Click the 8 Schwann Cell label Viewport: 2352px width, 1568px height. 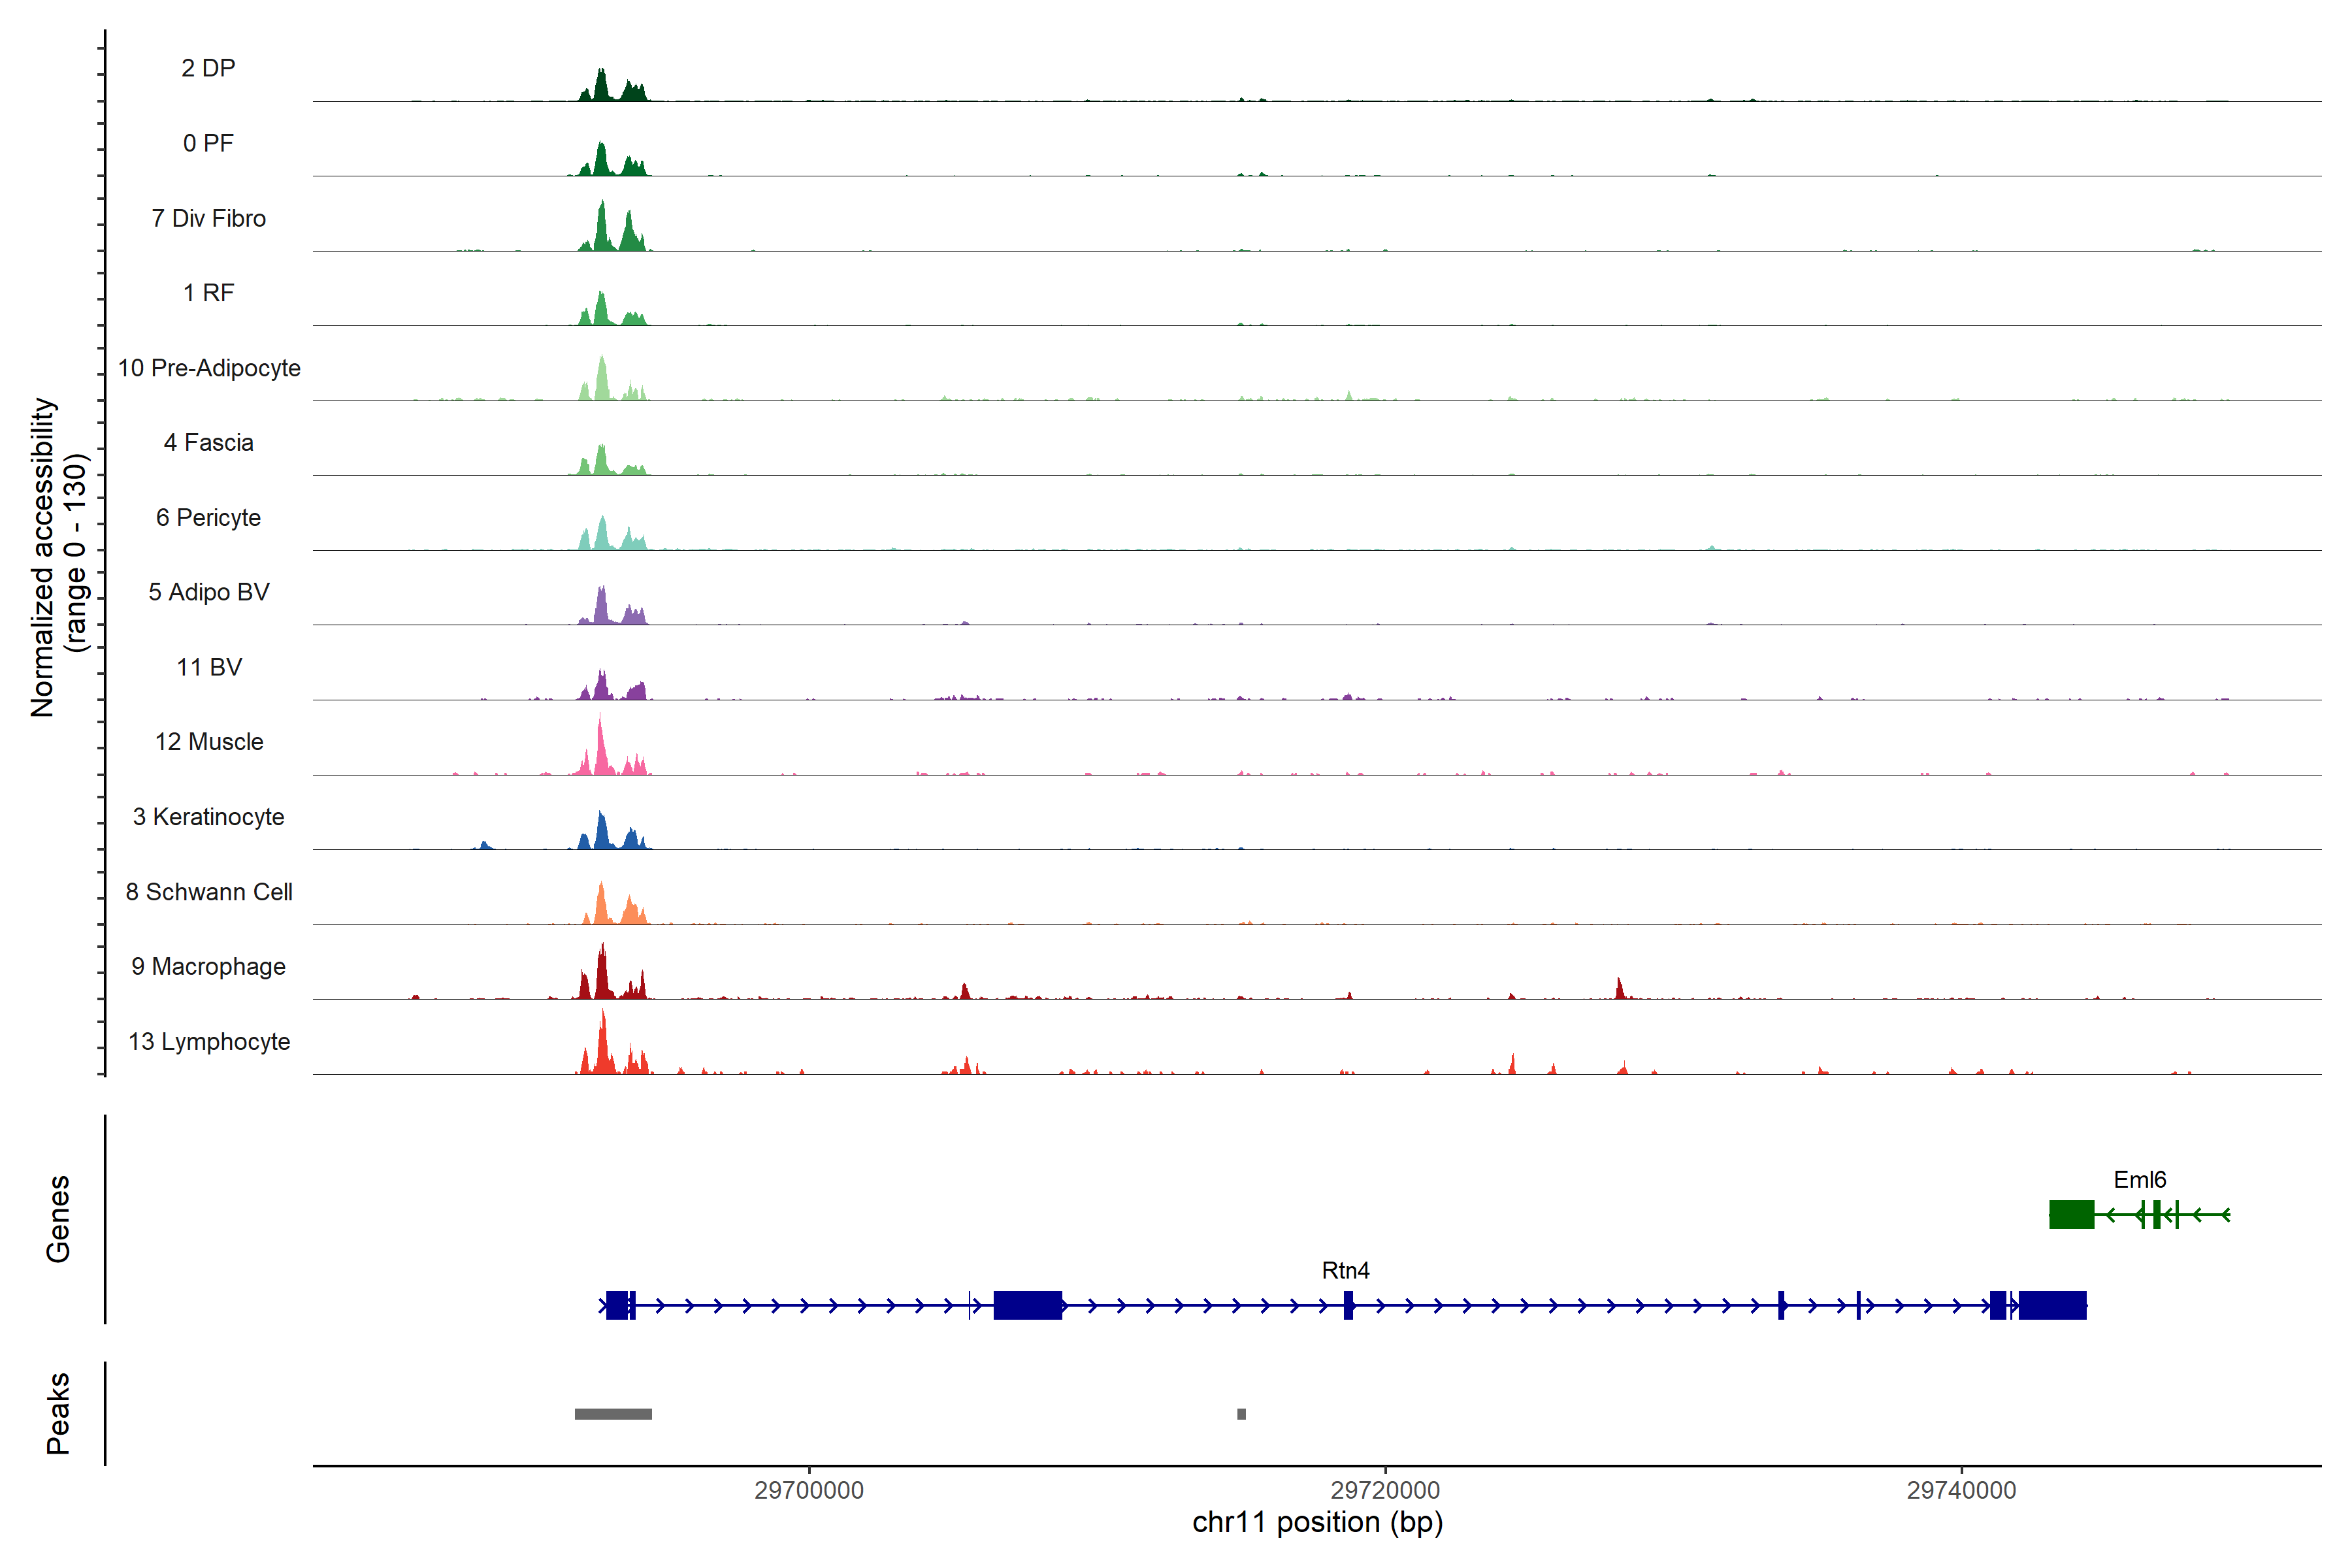pyautogui.click(x=209, y=891)
